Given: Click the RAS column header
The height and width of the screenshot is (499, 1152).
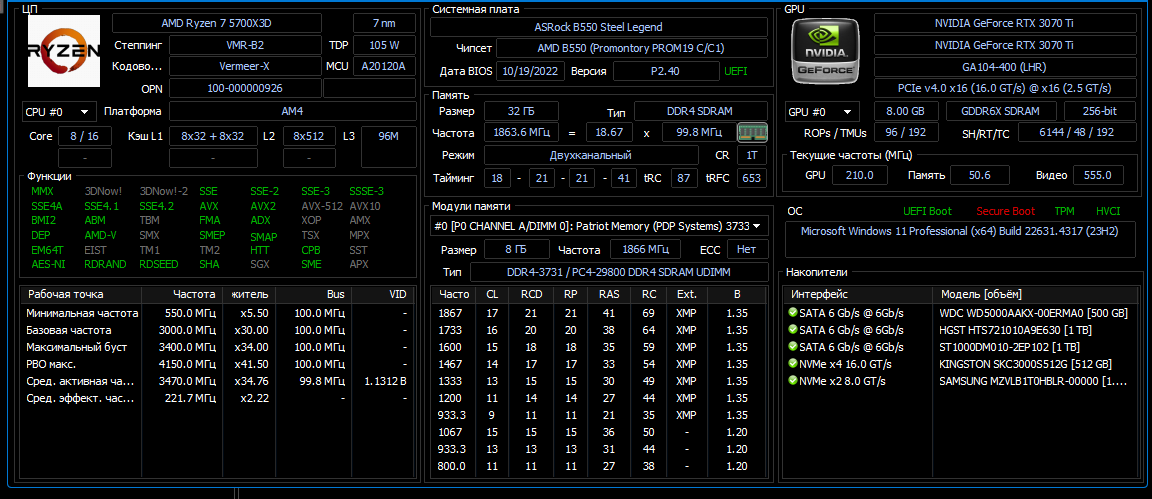Looking at the screenshot, I should pyautogui.click(x=609, y=295).
